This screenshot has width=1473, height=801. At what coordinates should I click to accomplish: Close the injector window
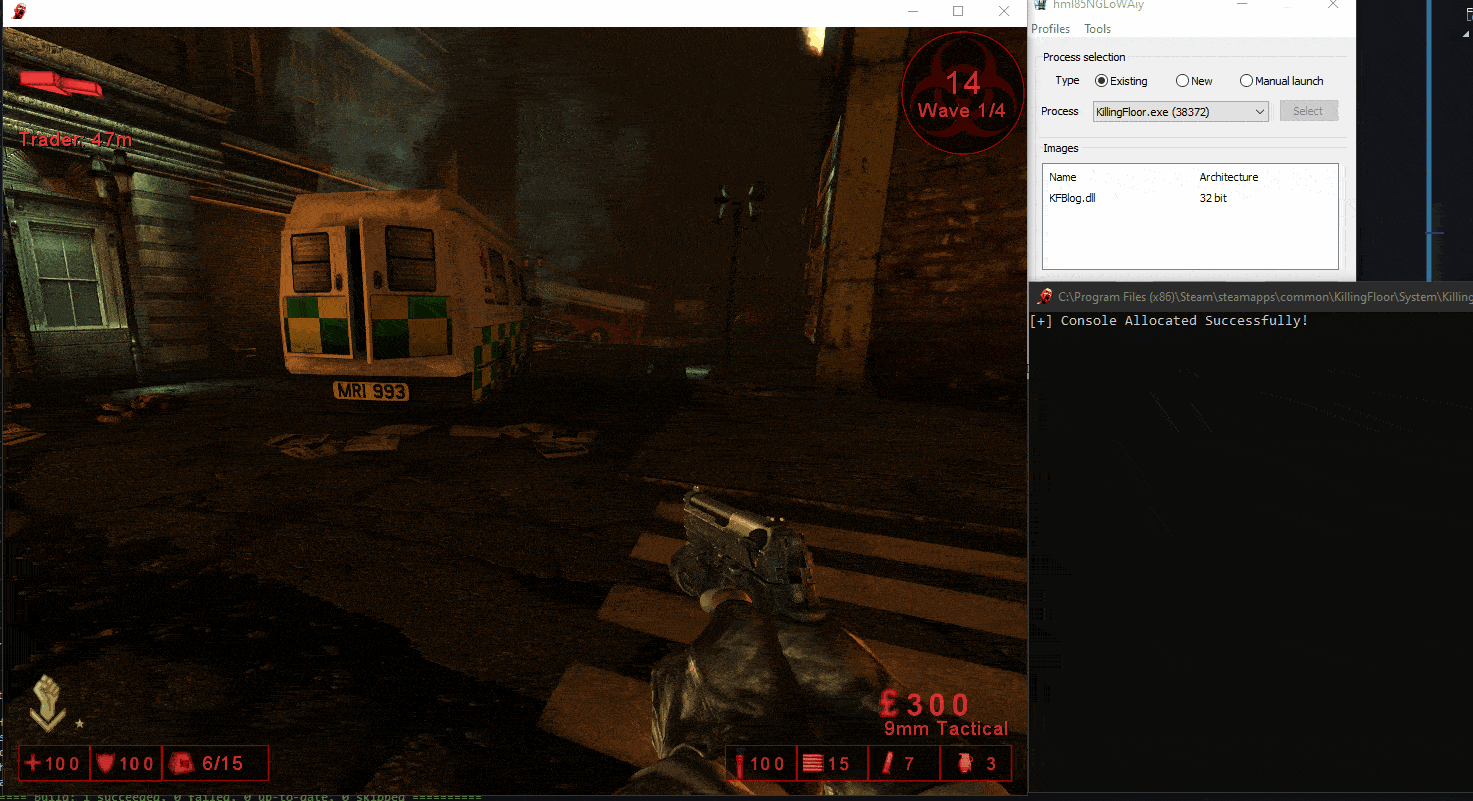(1332, 5)
